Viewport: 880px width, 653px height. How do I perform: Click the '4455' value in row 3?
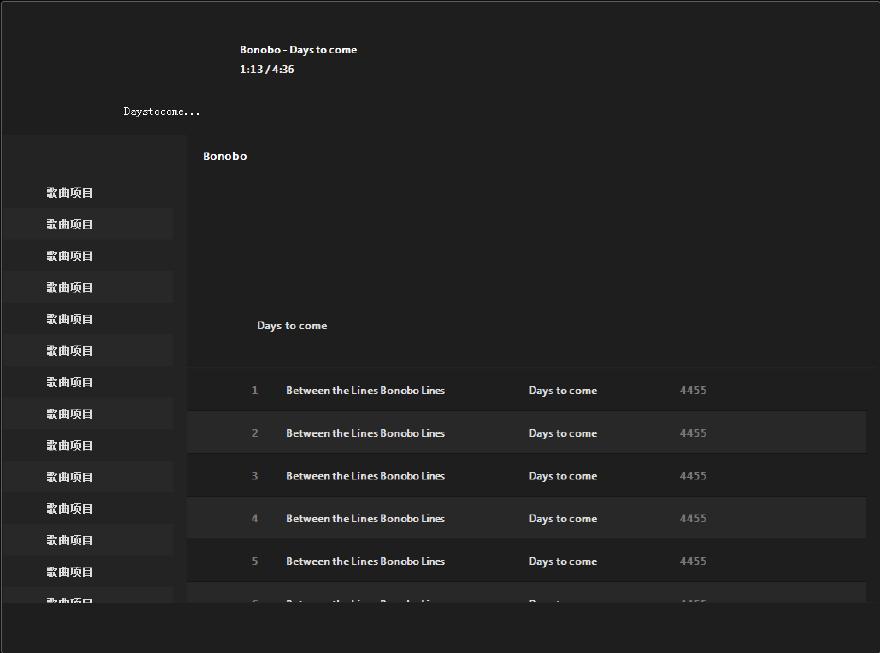[693, 476]
